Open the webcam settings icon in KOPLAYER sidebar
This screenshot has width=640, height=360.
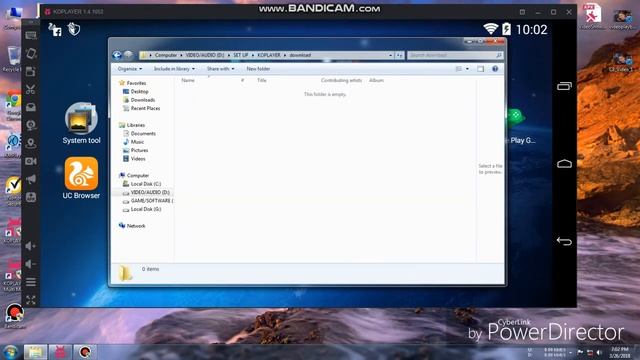[x=31, y=125]
